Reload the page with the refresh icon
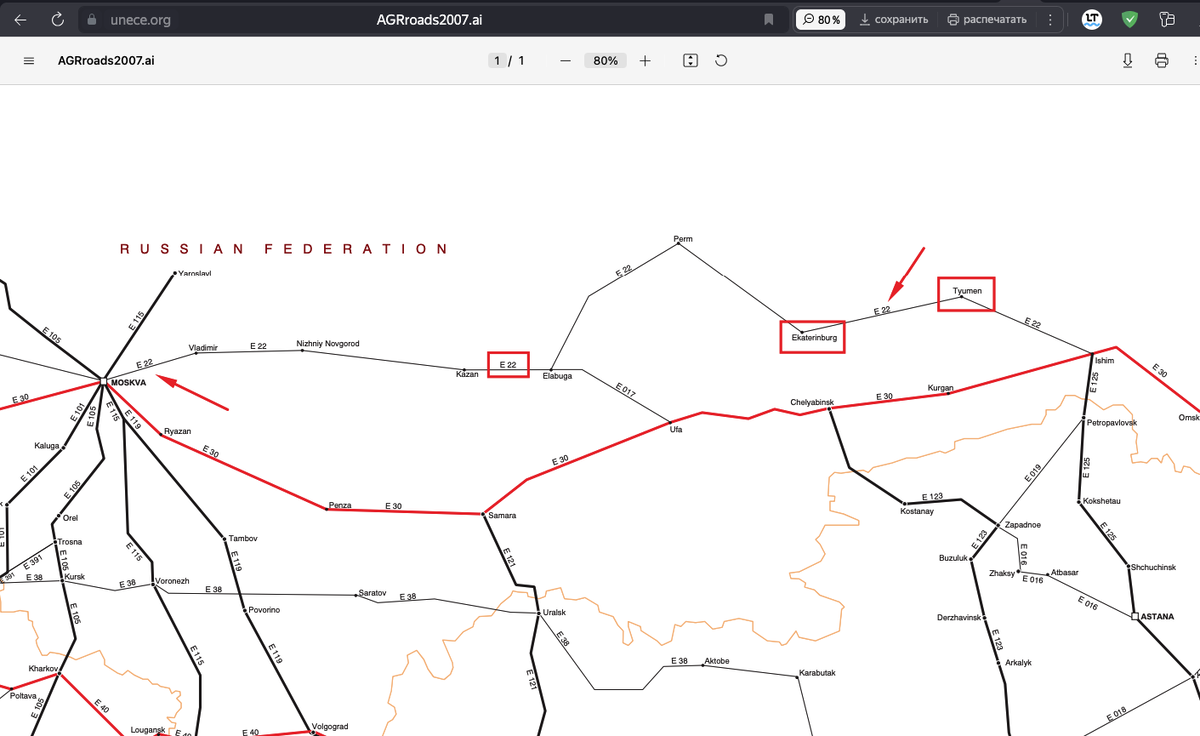The height and width of the screenshot is (736, 1200). (57, 19)
